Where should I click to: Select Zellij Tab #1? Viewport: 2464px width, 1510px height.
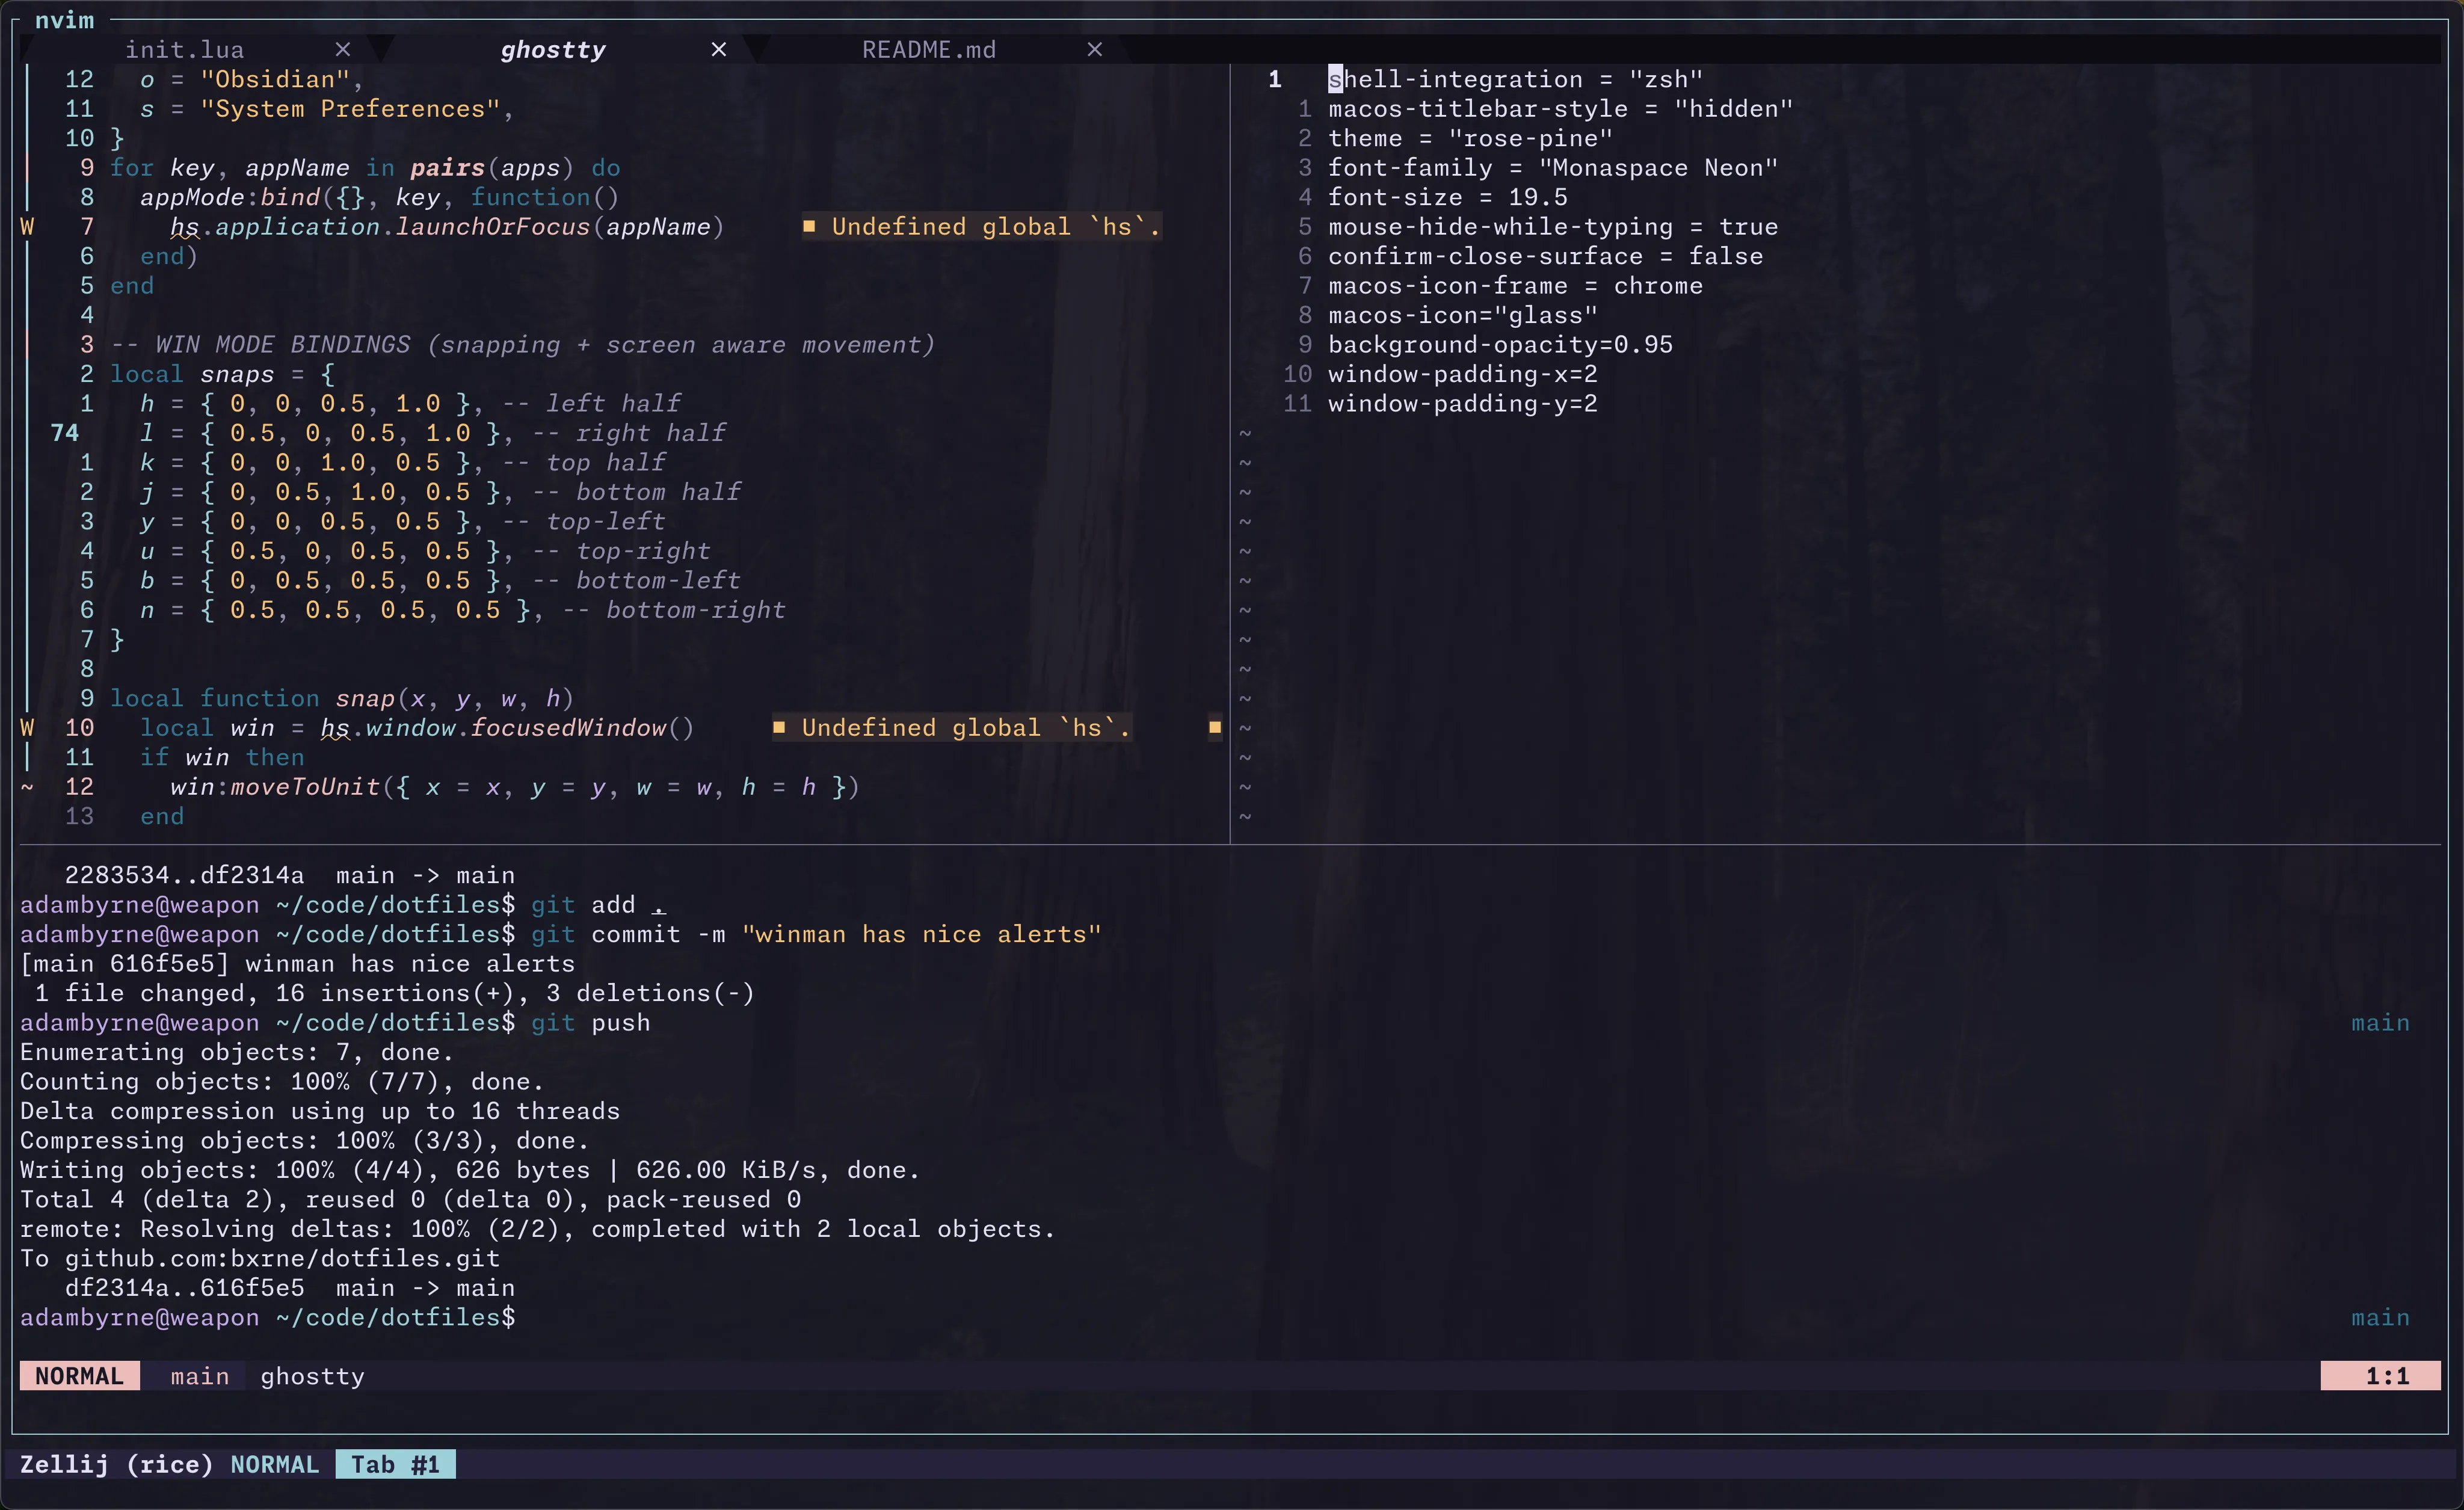click(395, 1464)
